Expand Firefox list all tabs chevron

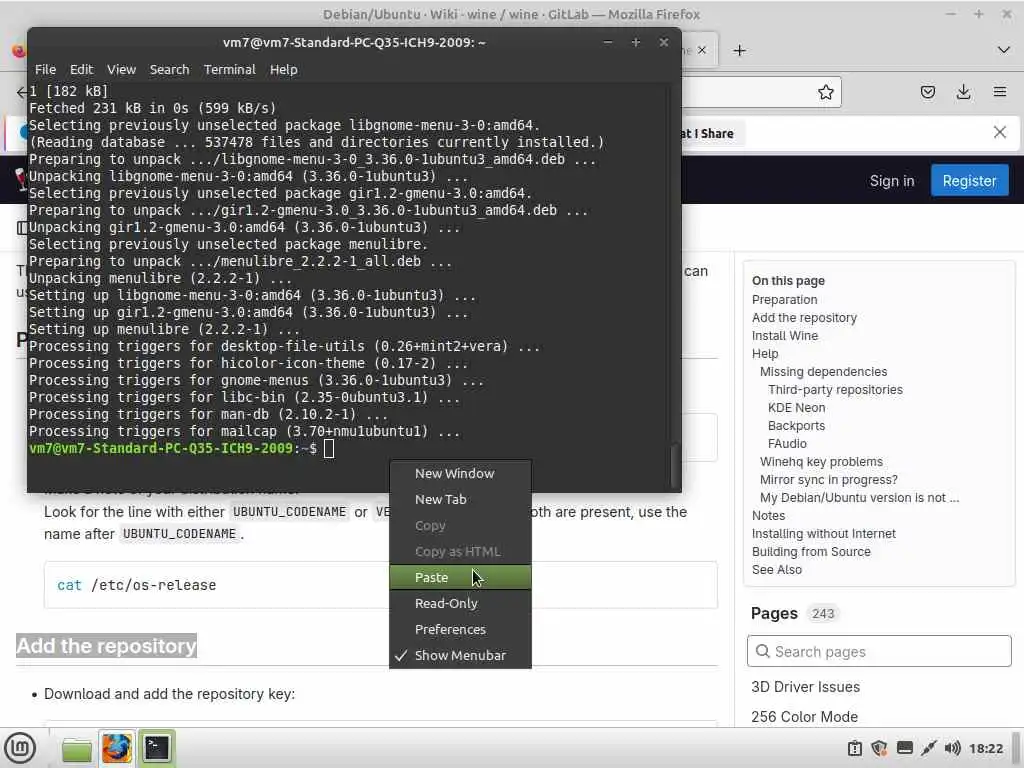1004,50
